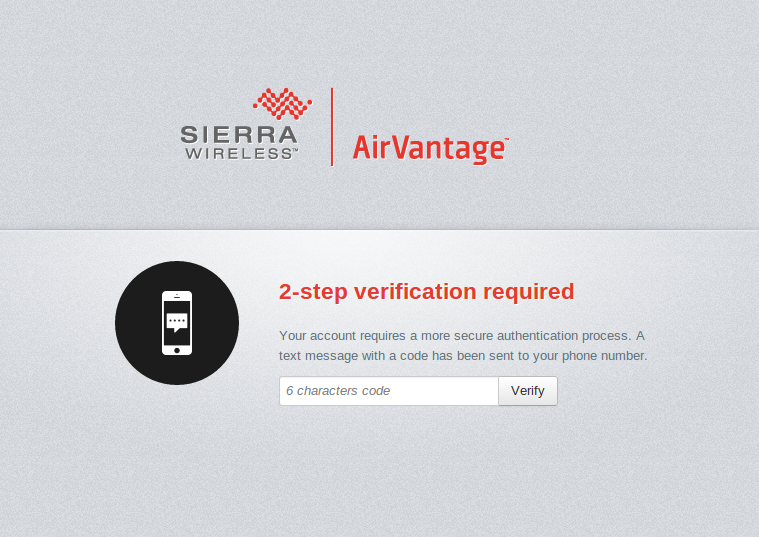Focus the 6 characters code field
Screen dimensions: 759x537
pyautogui.click(x=388, y=391)
